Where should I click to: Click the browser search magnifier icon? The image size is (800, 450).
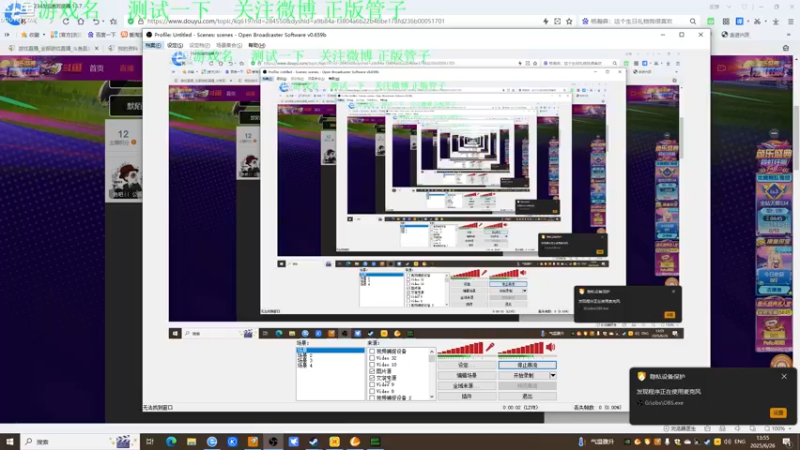[693, 21]
